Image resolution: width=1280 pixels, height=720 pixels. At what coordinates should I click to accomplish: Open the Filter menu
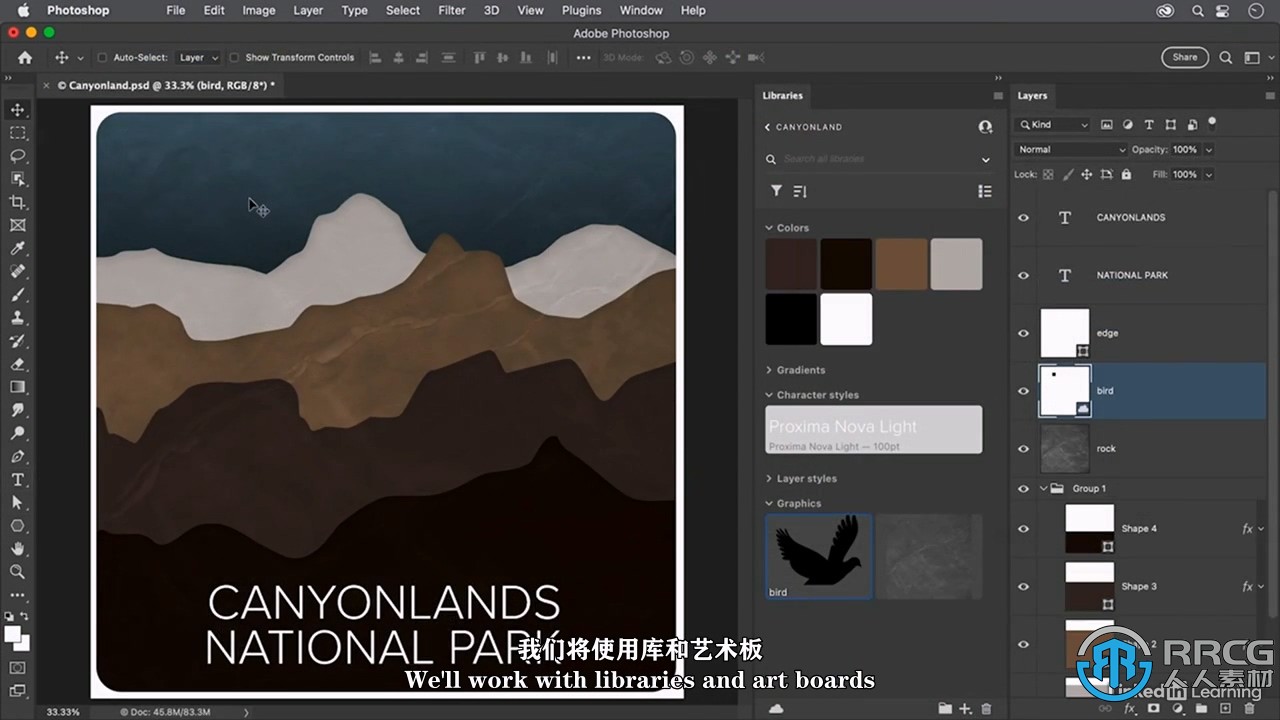click(x=452, y=10)
